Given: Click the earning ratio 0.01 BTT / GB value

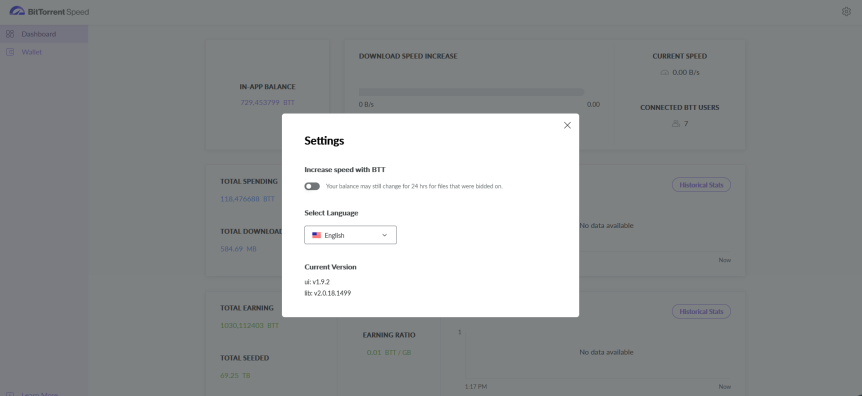Looking at the screenshot, I should 389,353.
